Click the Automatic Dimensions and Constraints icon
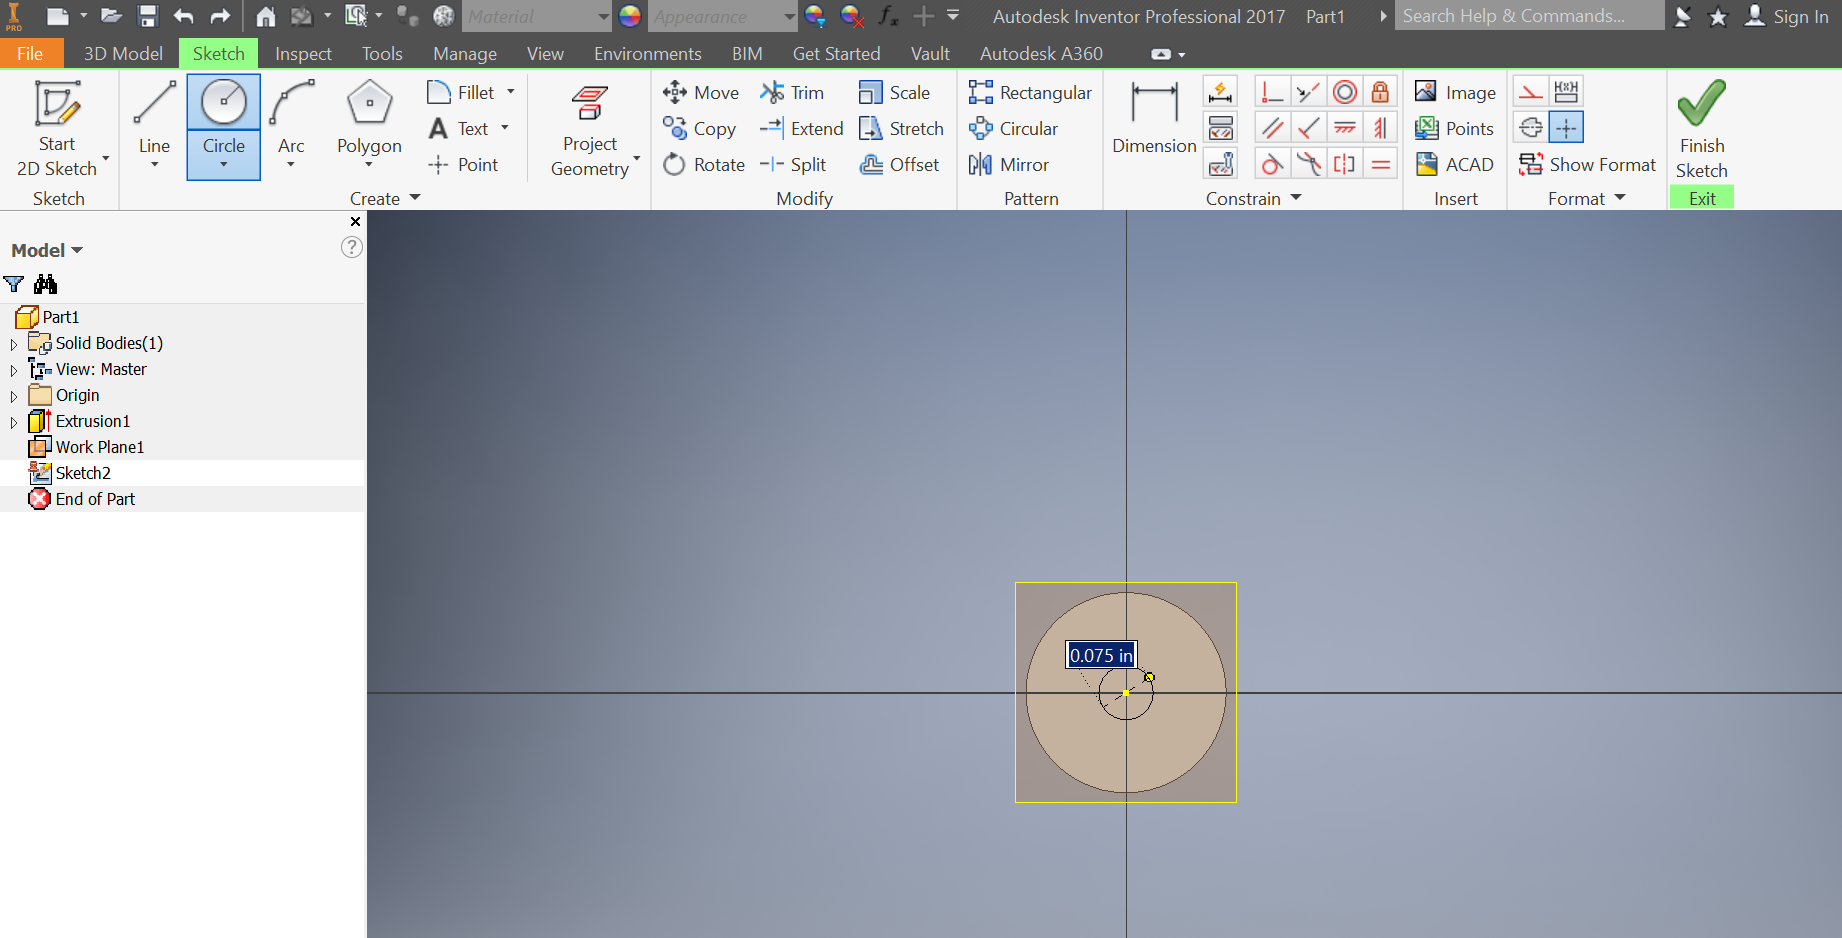 (x=1220, y=92)
